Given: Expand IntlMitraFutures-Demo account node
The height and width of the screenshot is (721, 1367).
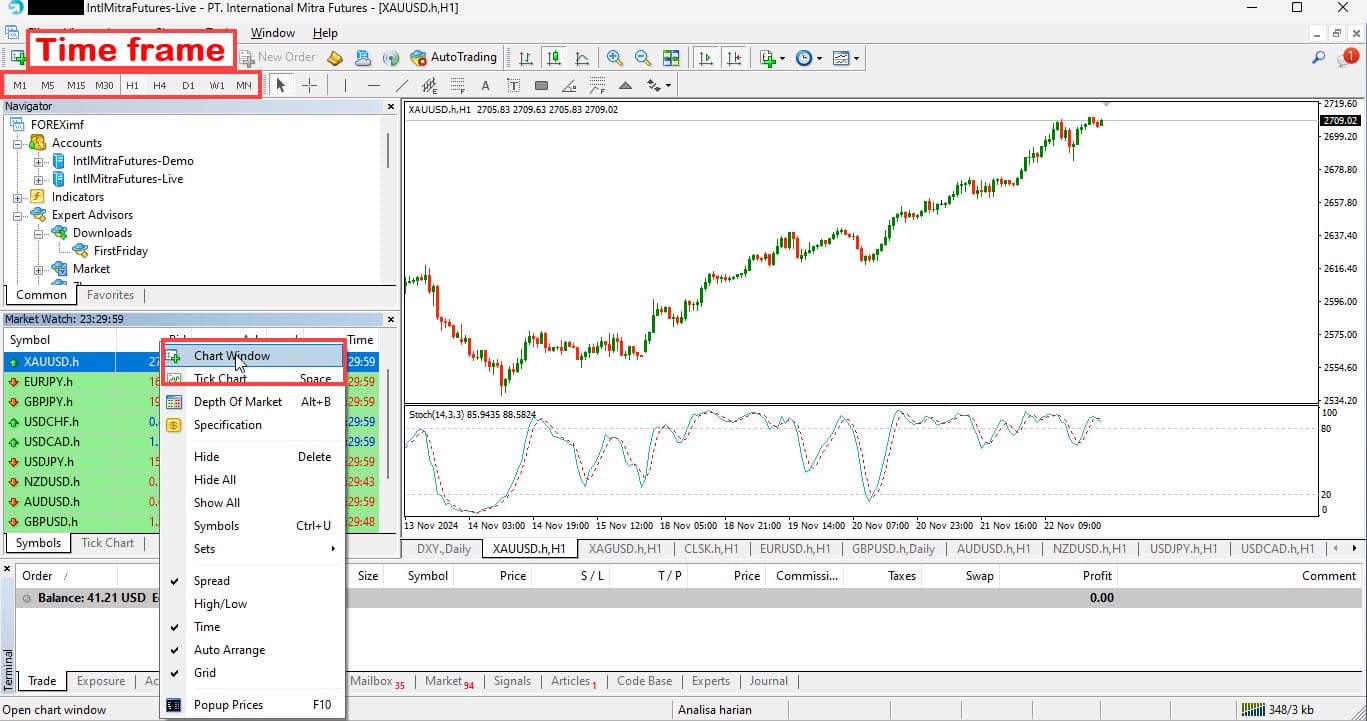Looking at the screenshot, I should tap(38, 161).
